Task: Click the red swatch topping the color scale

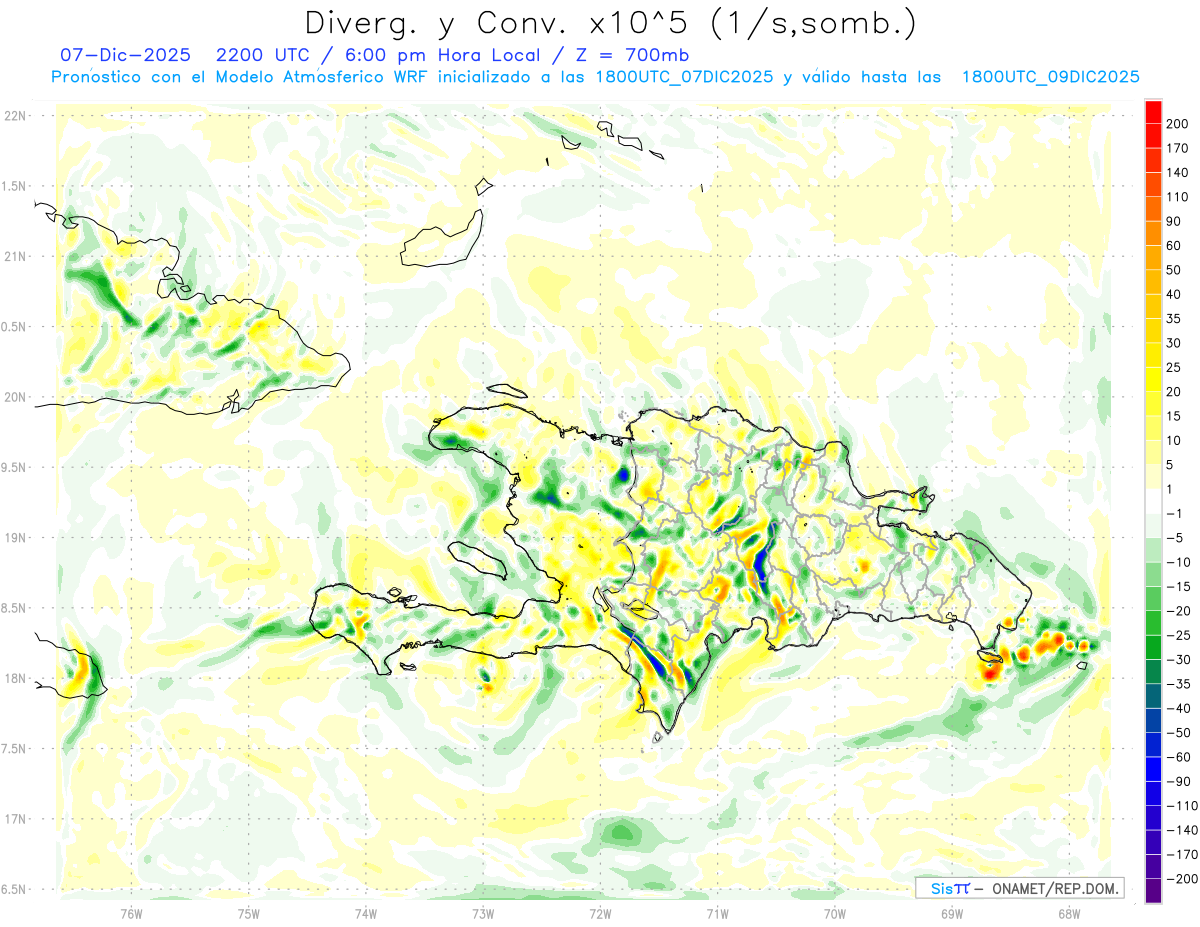Action: click(1153, 111)
